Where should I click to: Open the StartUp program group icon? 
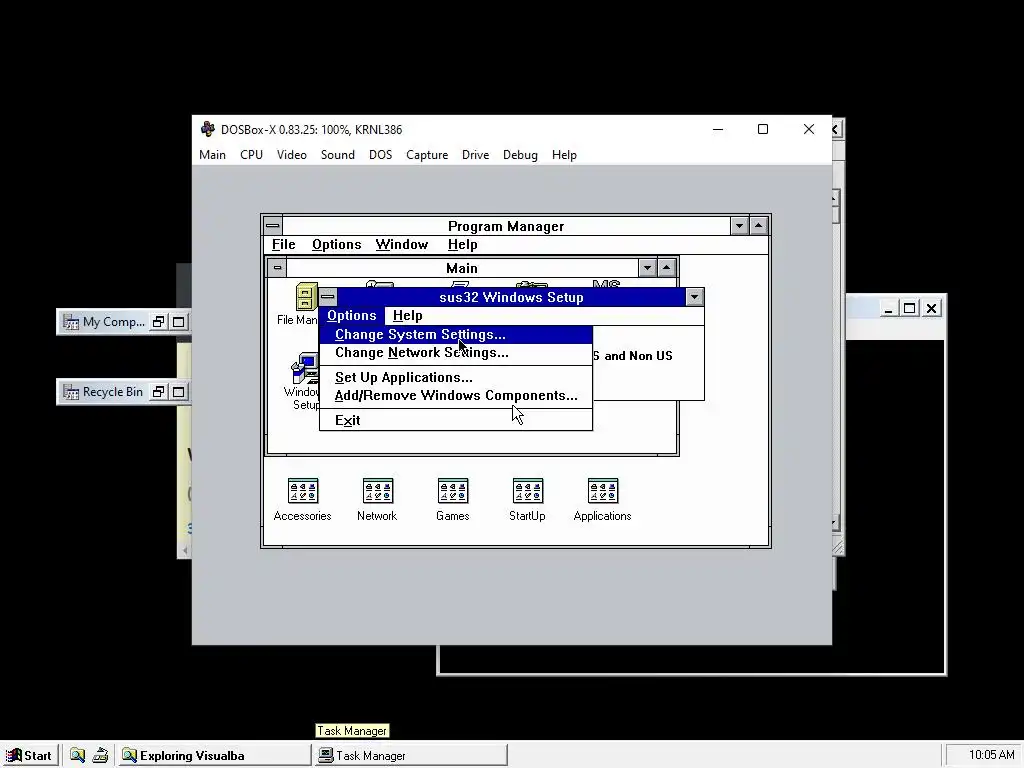pos(528,491)
